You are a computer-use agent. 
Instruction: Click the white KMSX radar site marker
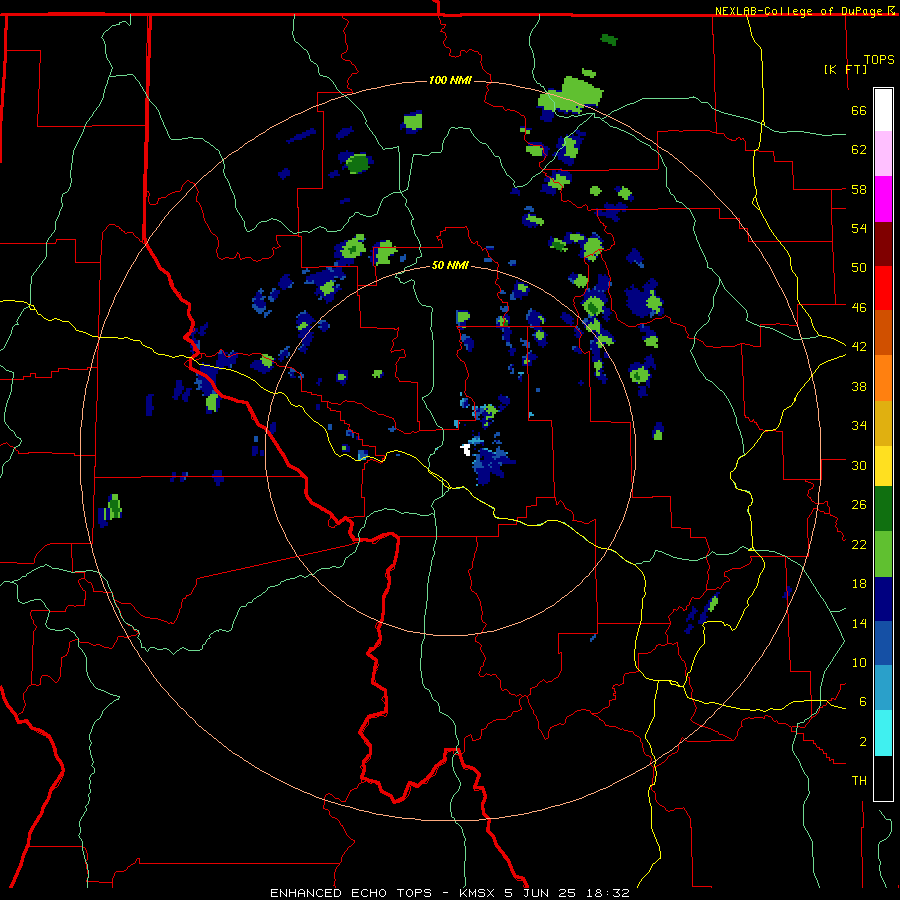coord(467,449)
